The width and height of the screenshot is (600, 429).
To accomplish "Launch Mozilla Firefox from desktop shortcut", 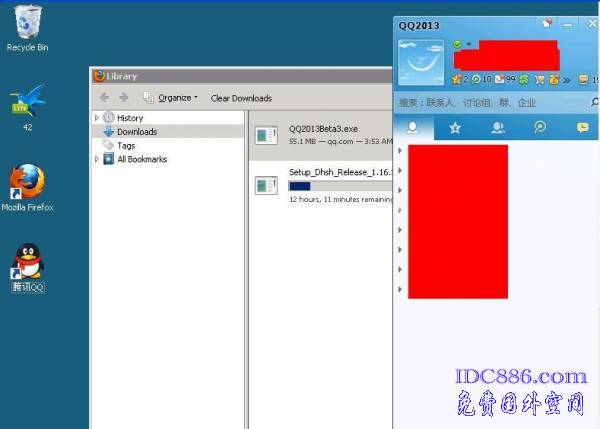I will pos(27,183).
